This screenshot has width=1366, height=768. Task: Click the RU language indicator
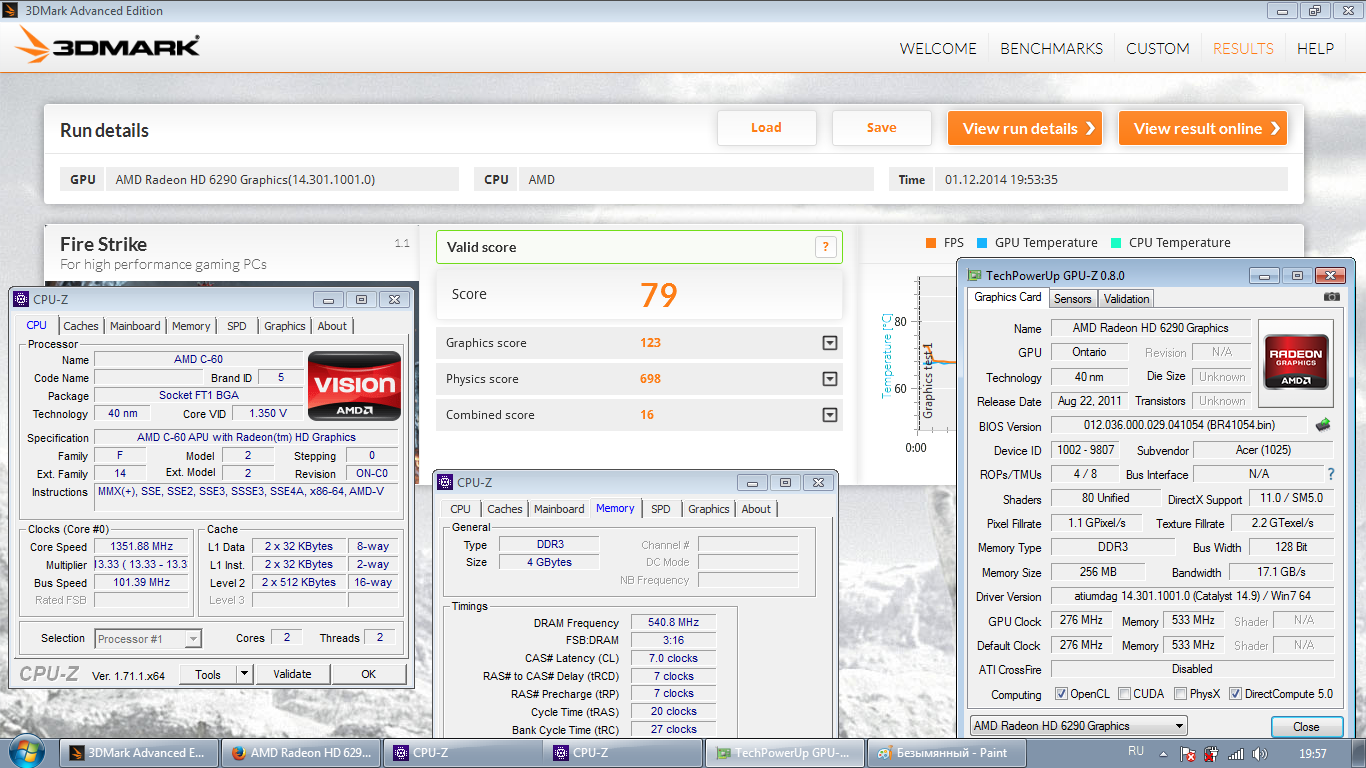pyautogui.click(x=1135, y=751)
